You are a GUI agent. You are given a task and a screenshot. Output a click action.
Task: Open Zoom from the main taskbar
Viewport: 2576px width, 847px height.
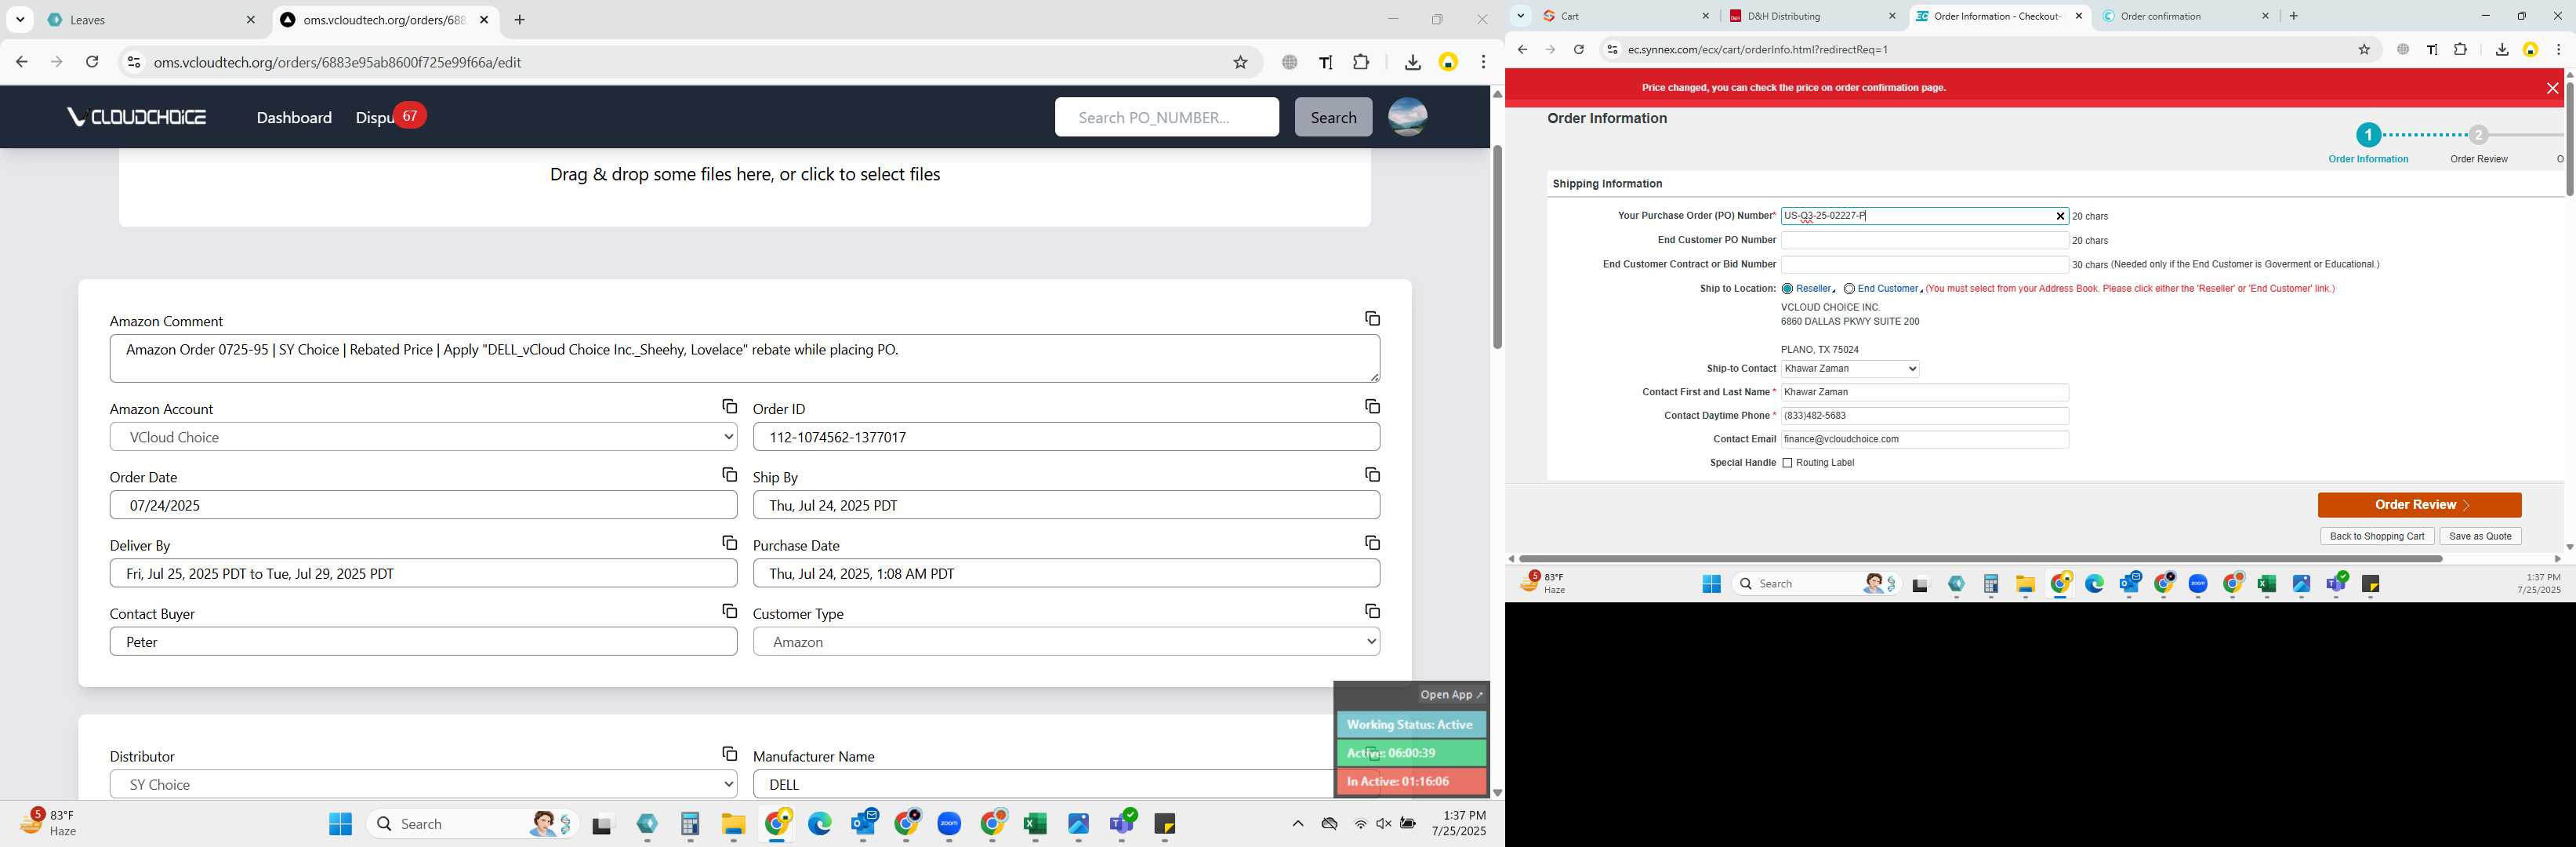point(949,824)
